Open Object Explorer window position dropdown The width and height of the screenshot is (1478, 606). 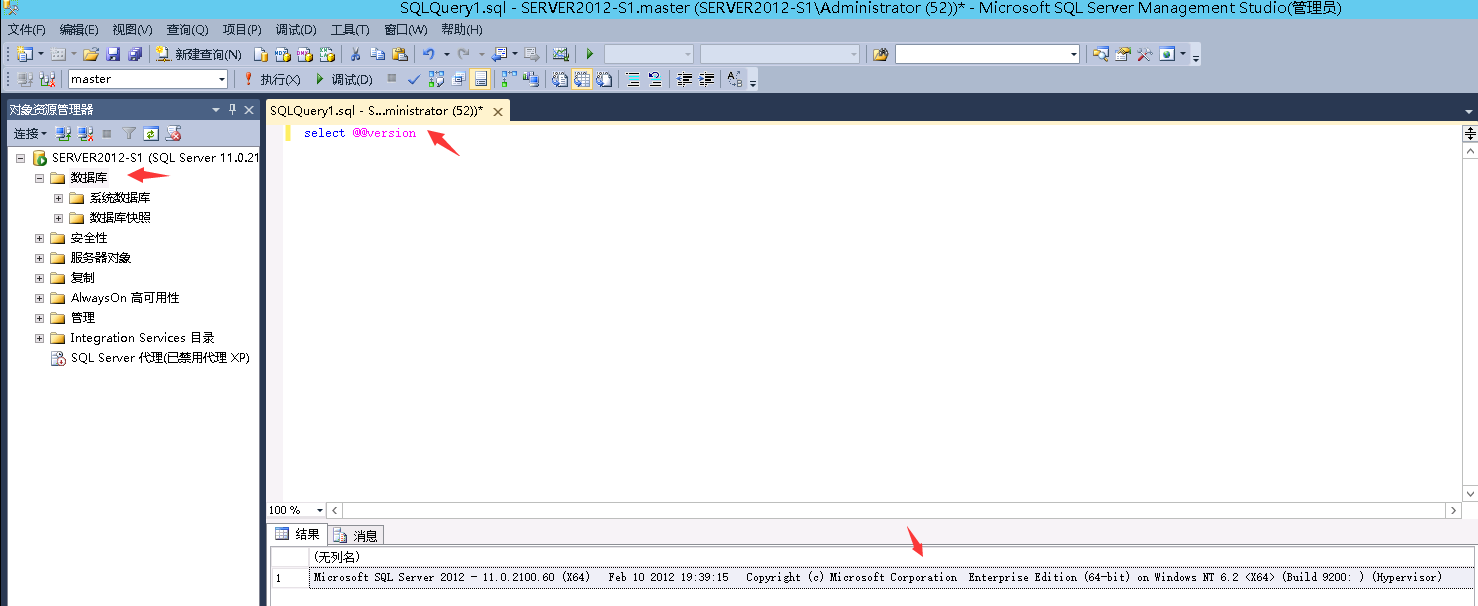coord(216,109)
